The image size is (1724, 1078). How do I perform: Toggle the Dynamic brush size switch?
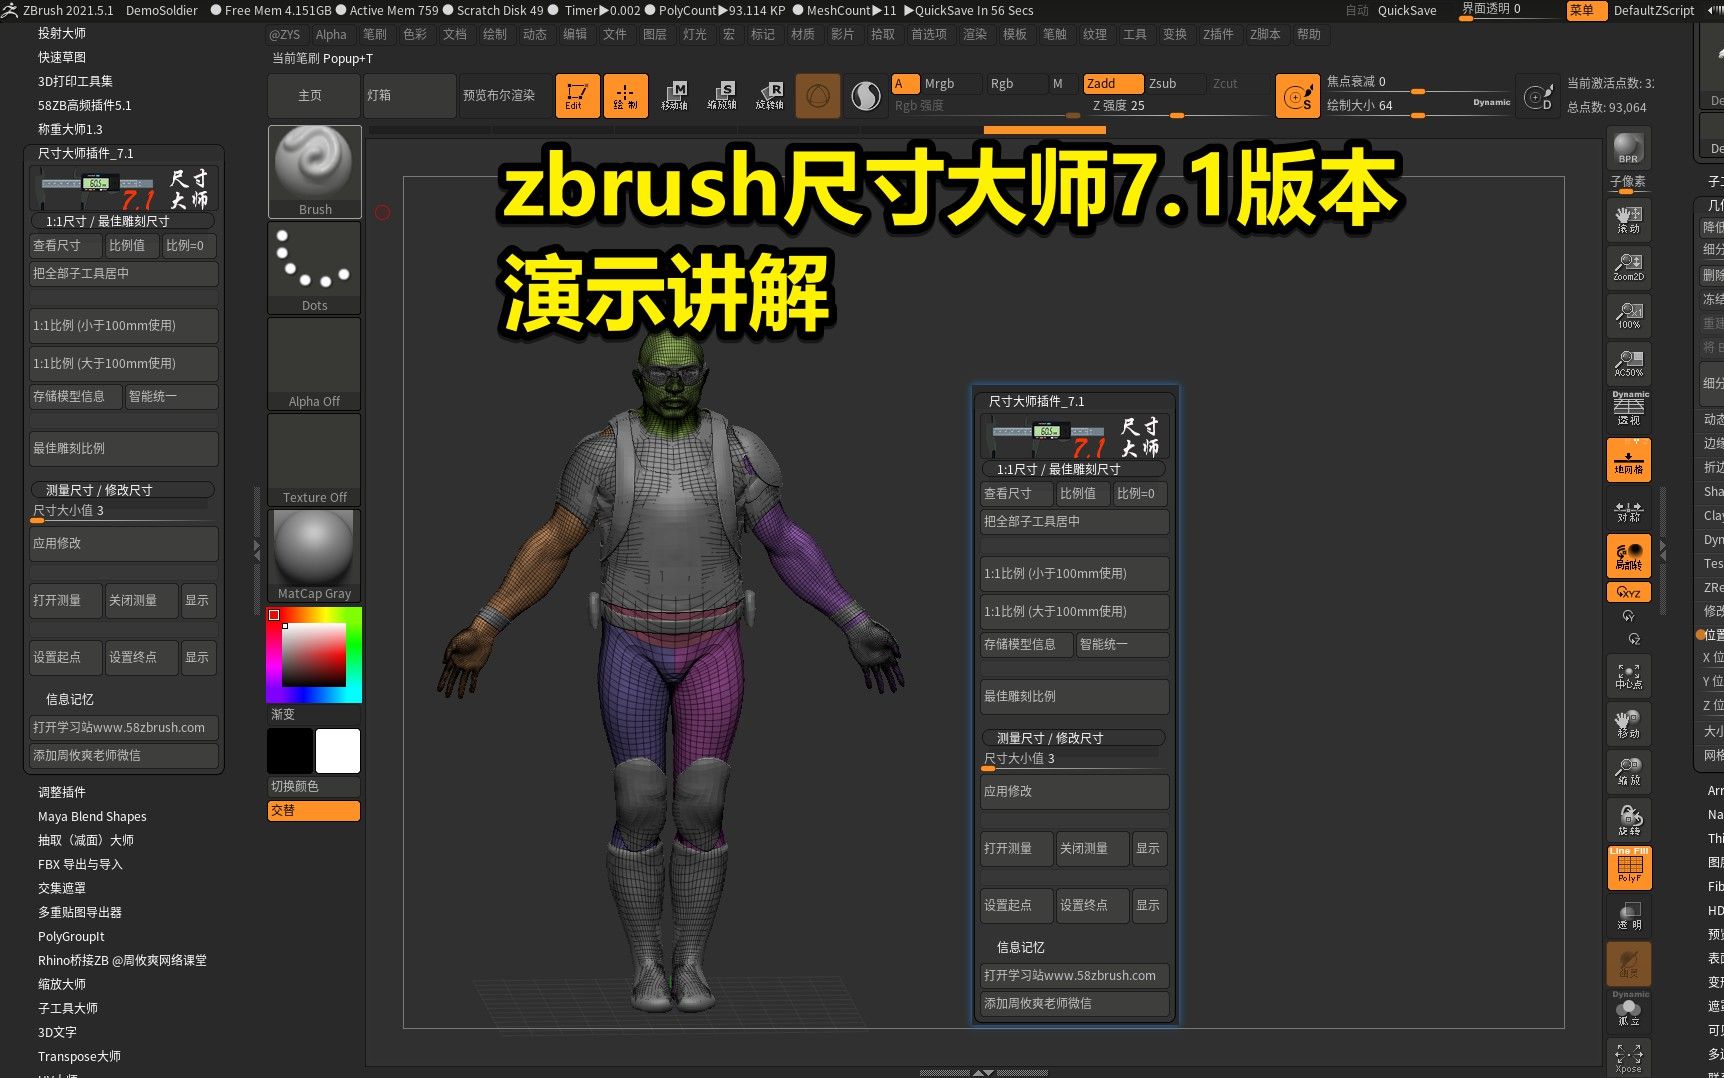click(x=1491, y=102)
